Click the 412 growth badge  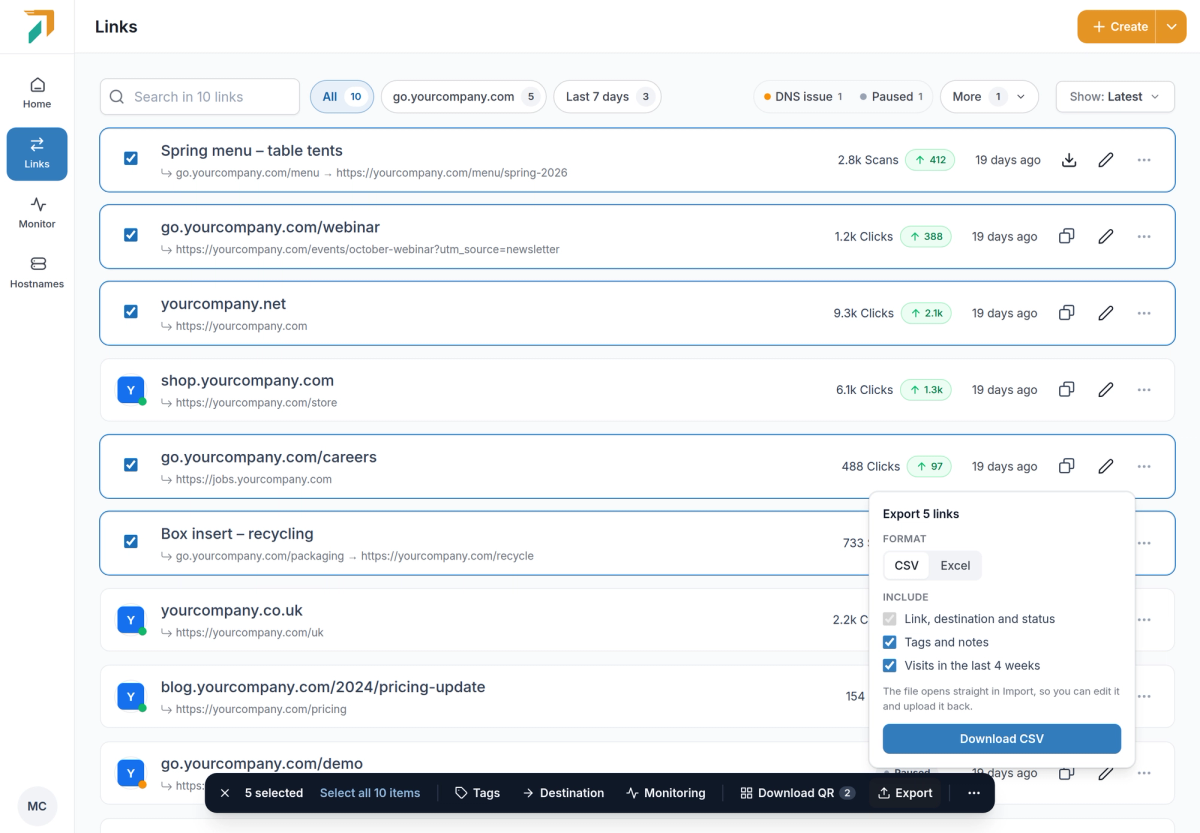[930, 160]
